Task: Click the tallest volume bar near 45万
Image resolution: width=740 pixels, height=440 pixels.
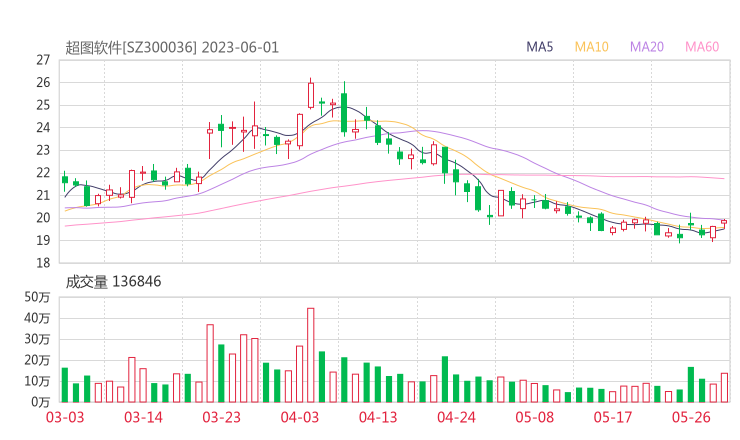Action: tap(311, 355)
